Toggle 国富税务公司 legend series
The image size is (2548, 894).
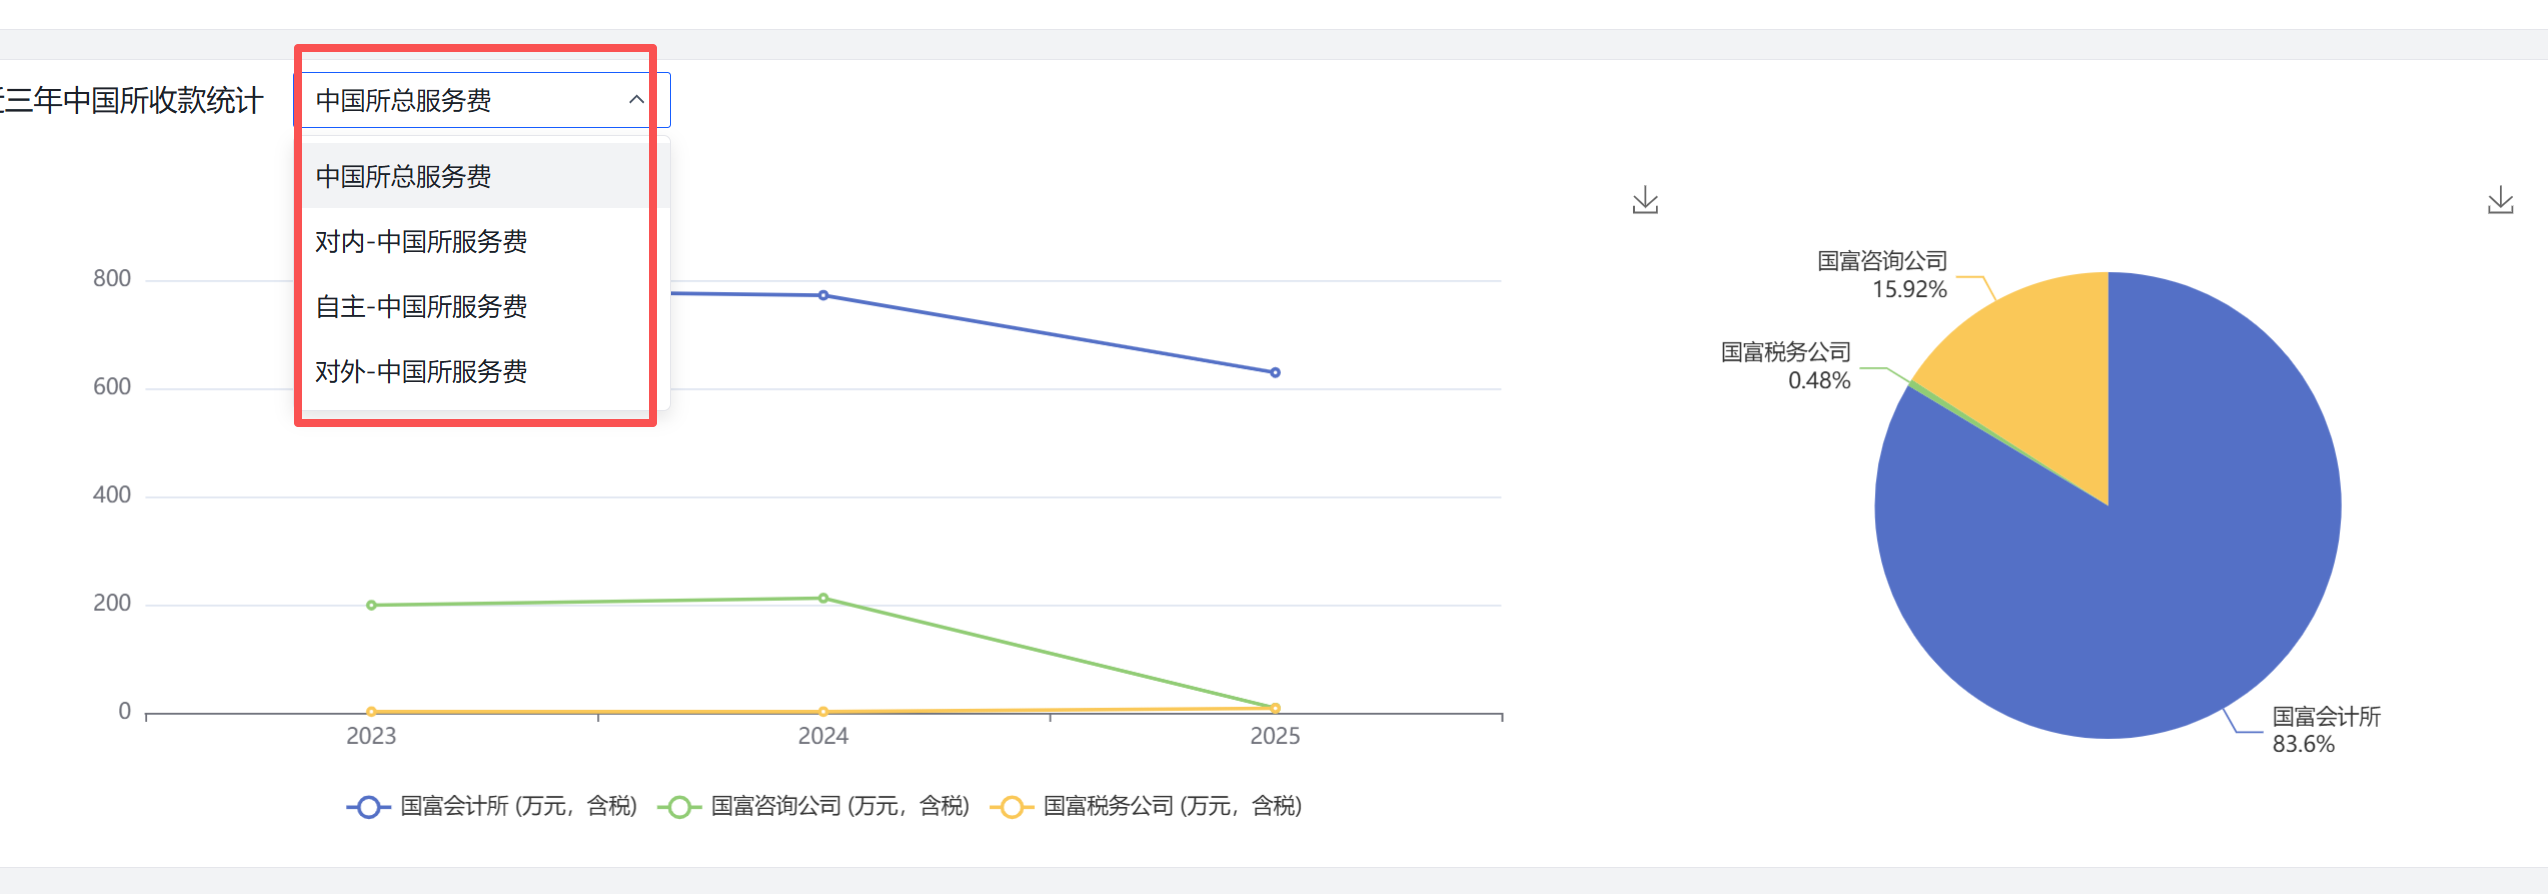tap(1146, 806)
